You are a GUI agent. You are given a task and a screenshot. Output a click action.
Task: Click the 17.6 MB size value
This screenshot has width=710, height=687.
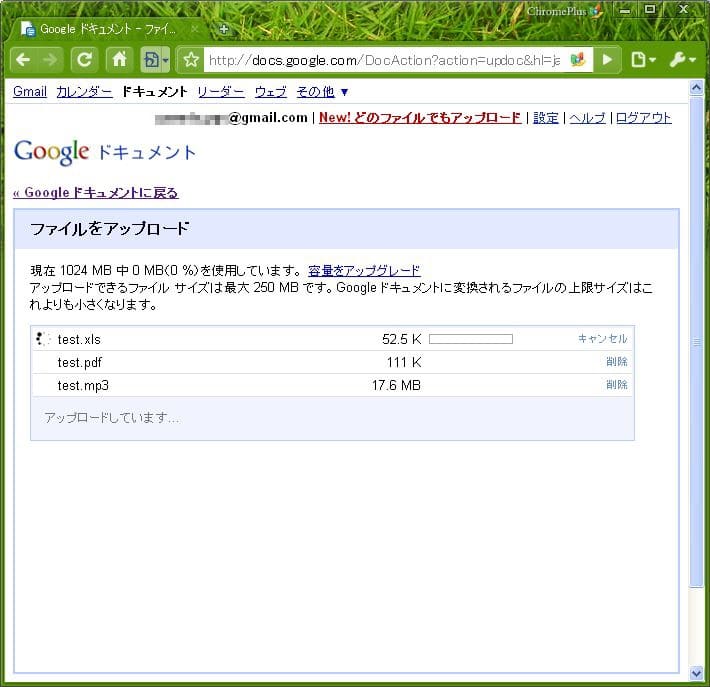396,385
